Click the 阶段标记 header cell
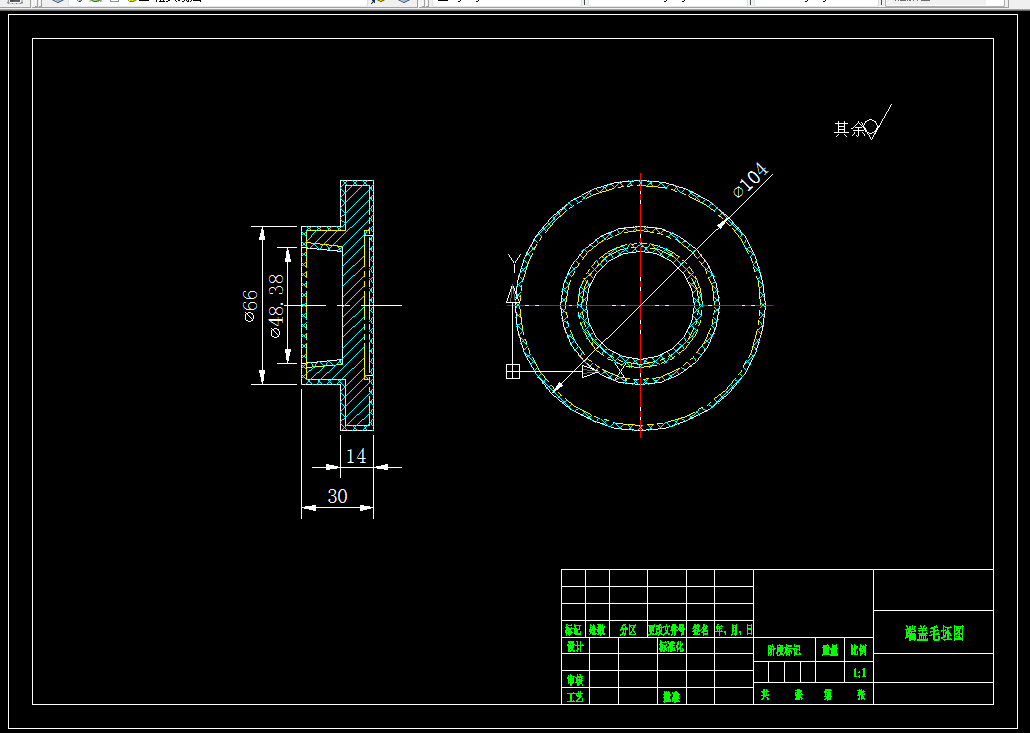1030x733 pixels. click(x=784, y=650)
